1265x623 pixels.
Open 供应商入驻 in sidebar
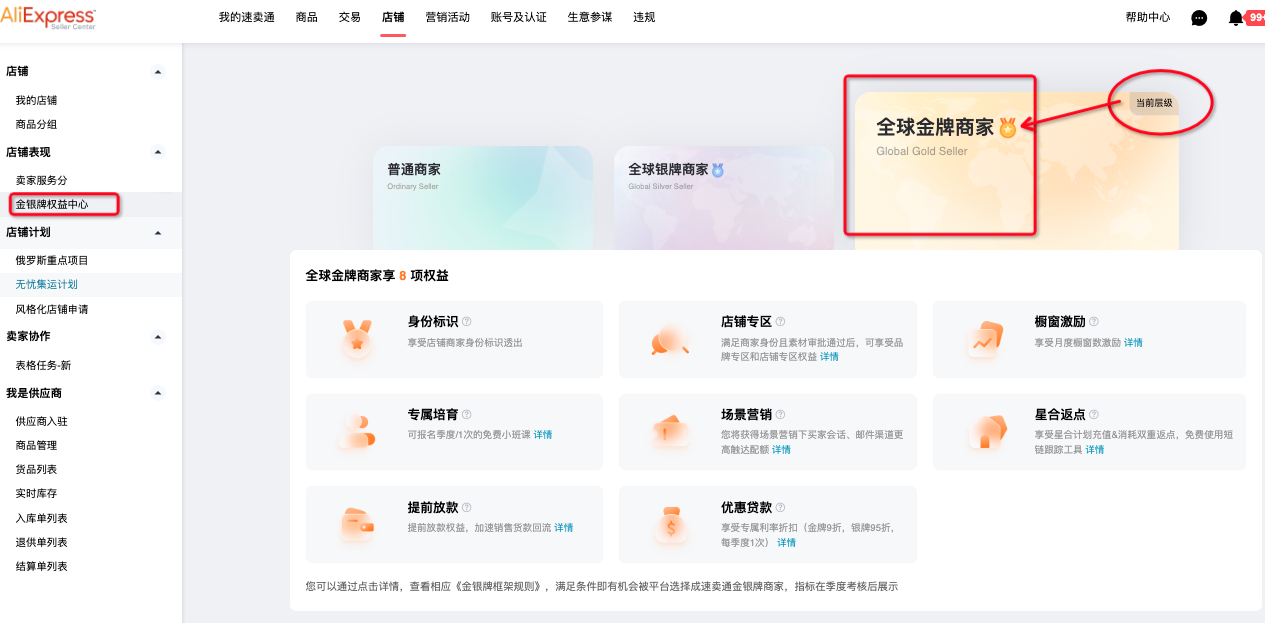41,421
